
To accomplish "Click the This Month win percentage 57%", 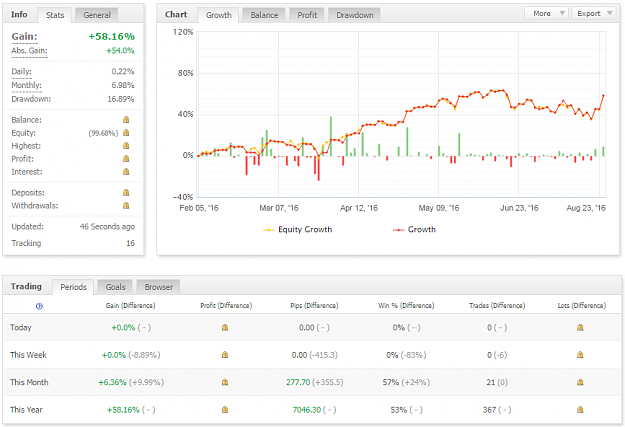I will [x=391, y=382].
